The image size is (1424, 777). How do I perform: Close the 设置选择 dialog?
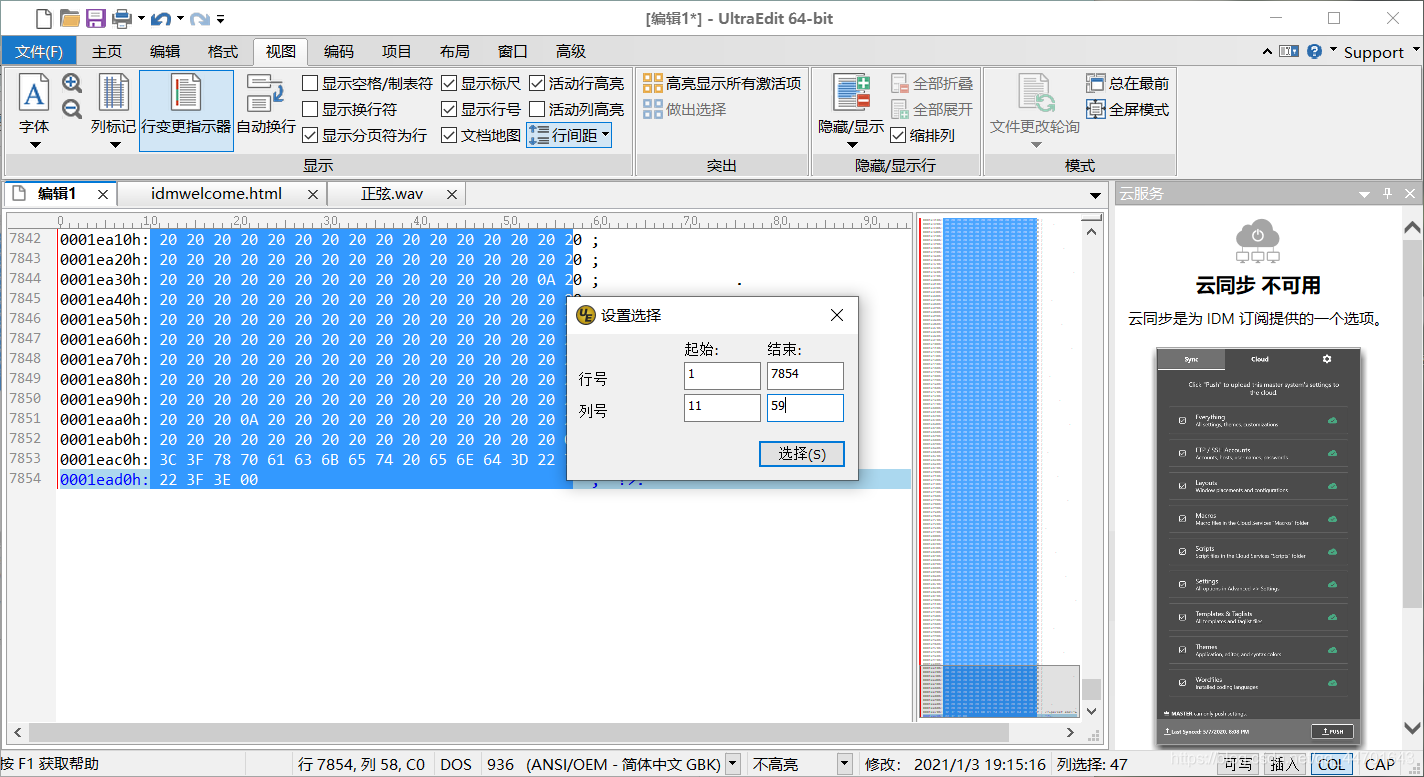point(837,315)
